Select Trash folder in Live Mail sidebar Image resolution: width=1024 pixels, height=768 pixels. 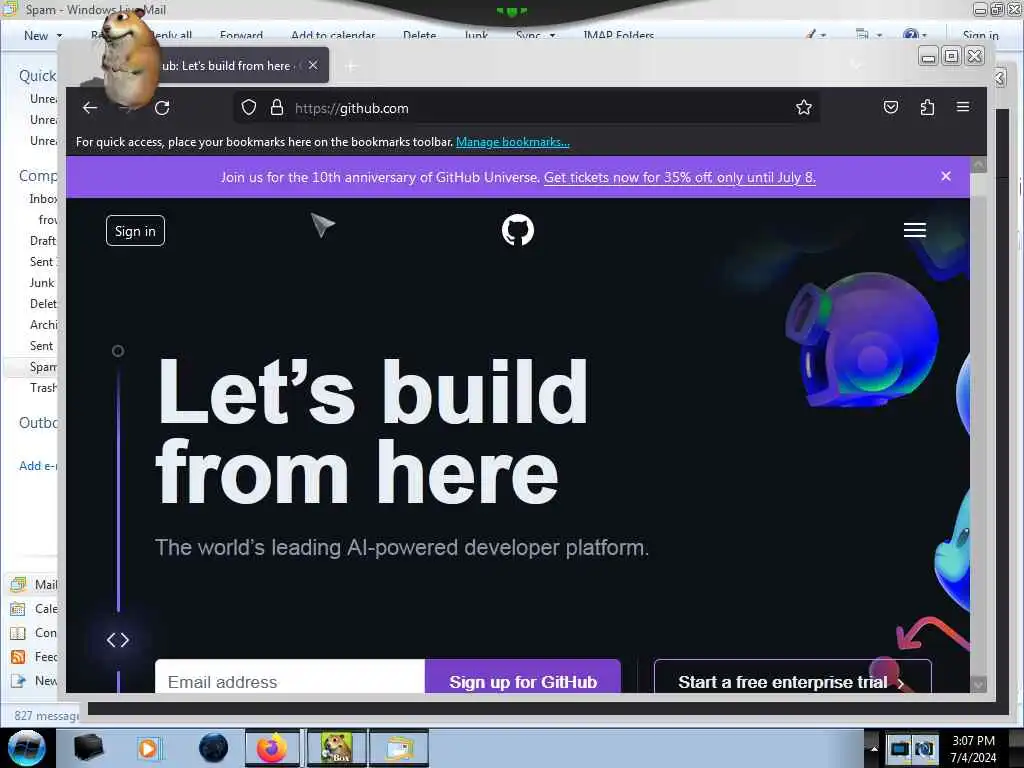tap(43, 388)
